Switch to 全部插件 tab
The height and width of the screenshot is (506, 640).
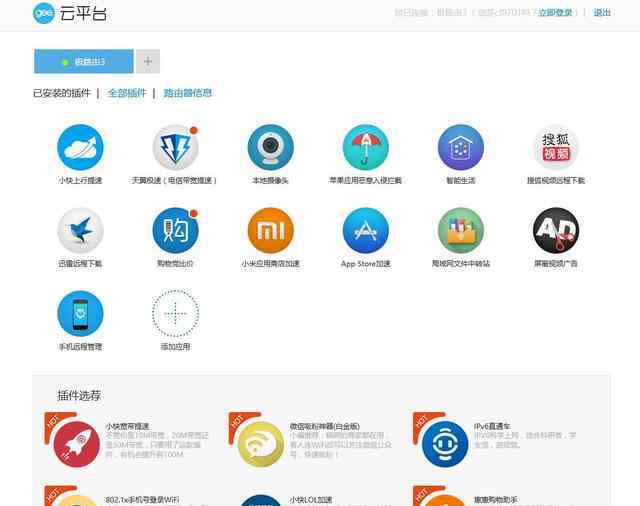point(127,93)
